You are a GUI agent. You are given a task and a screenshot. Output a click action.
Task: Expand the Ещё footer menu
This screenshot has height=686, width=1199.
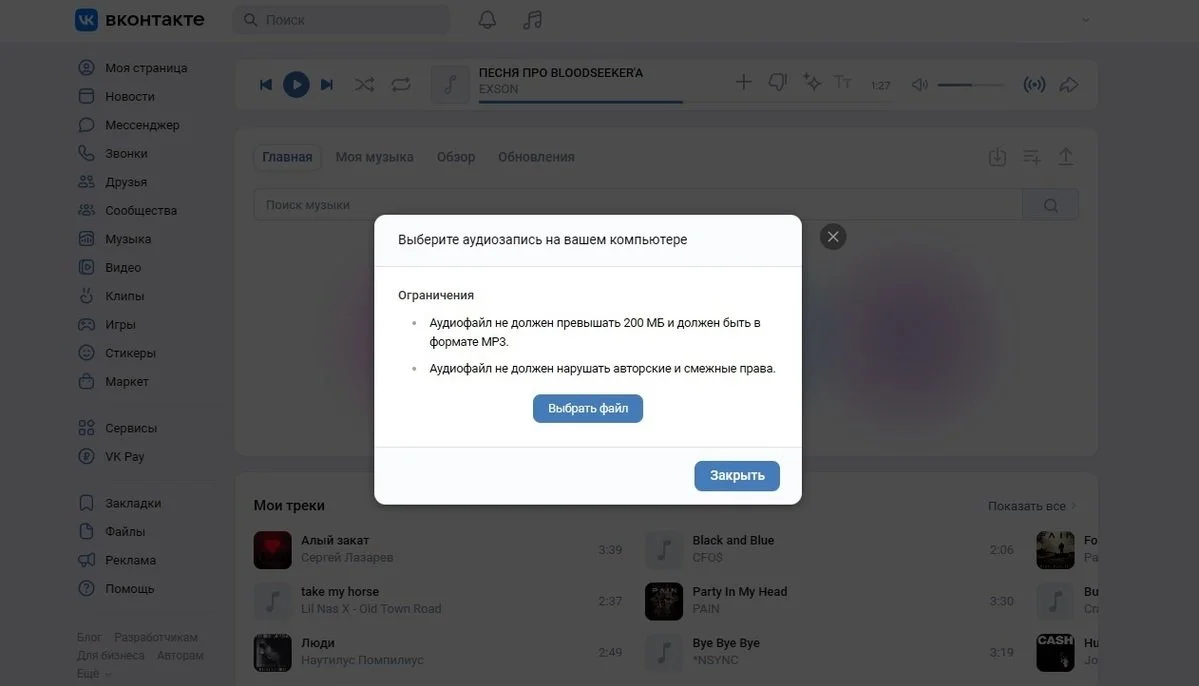[93, 674]
